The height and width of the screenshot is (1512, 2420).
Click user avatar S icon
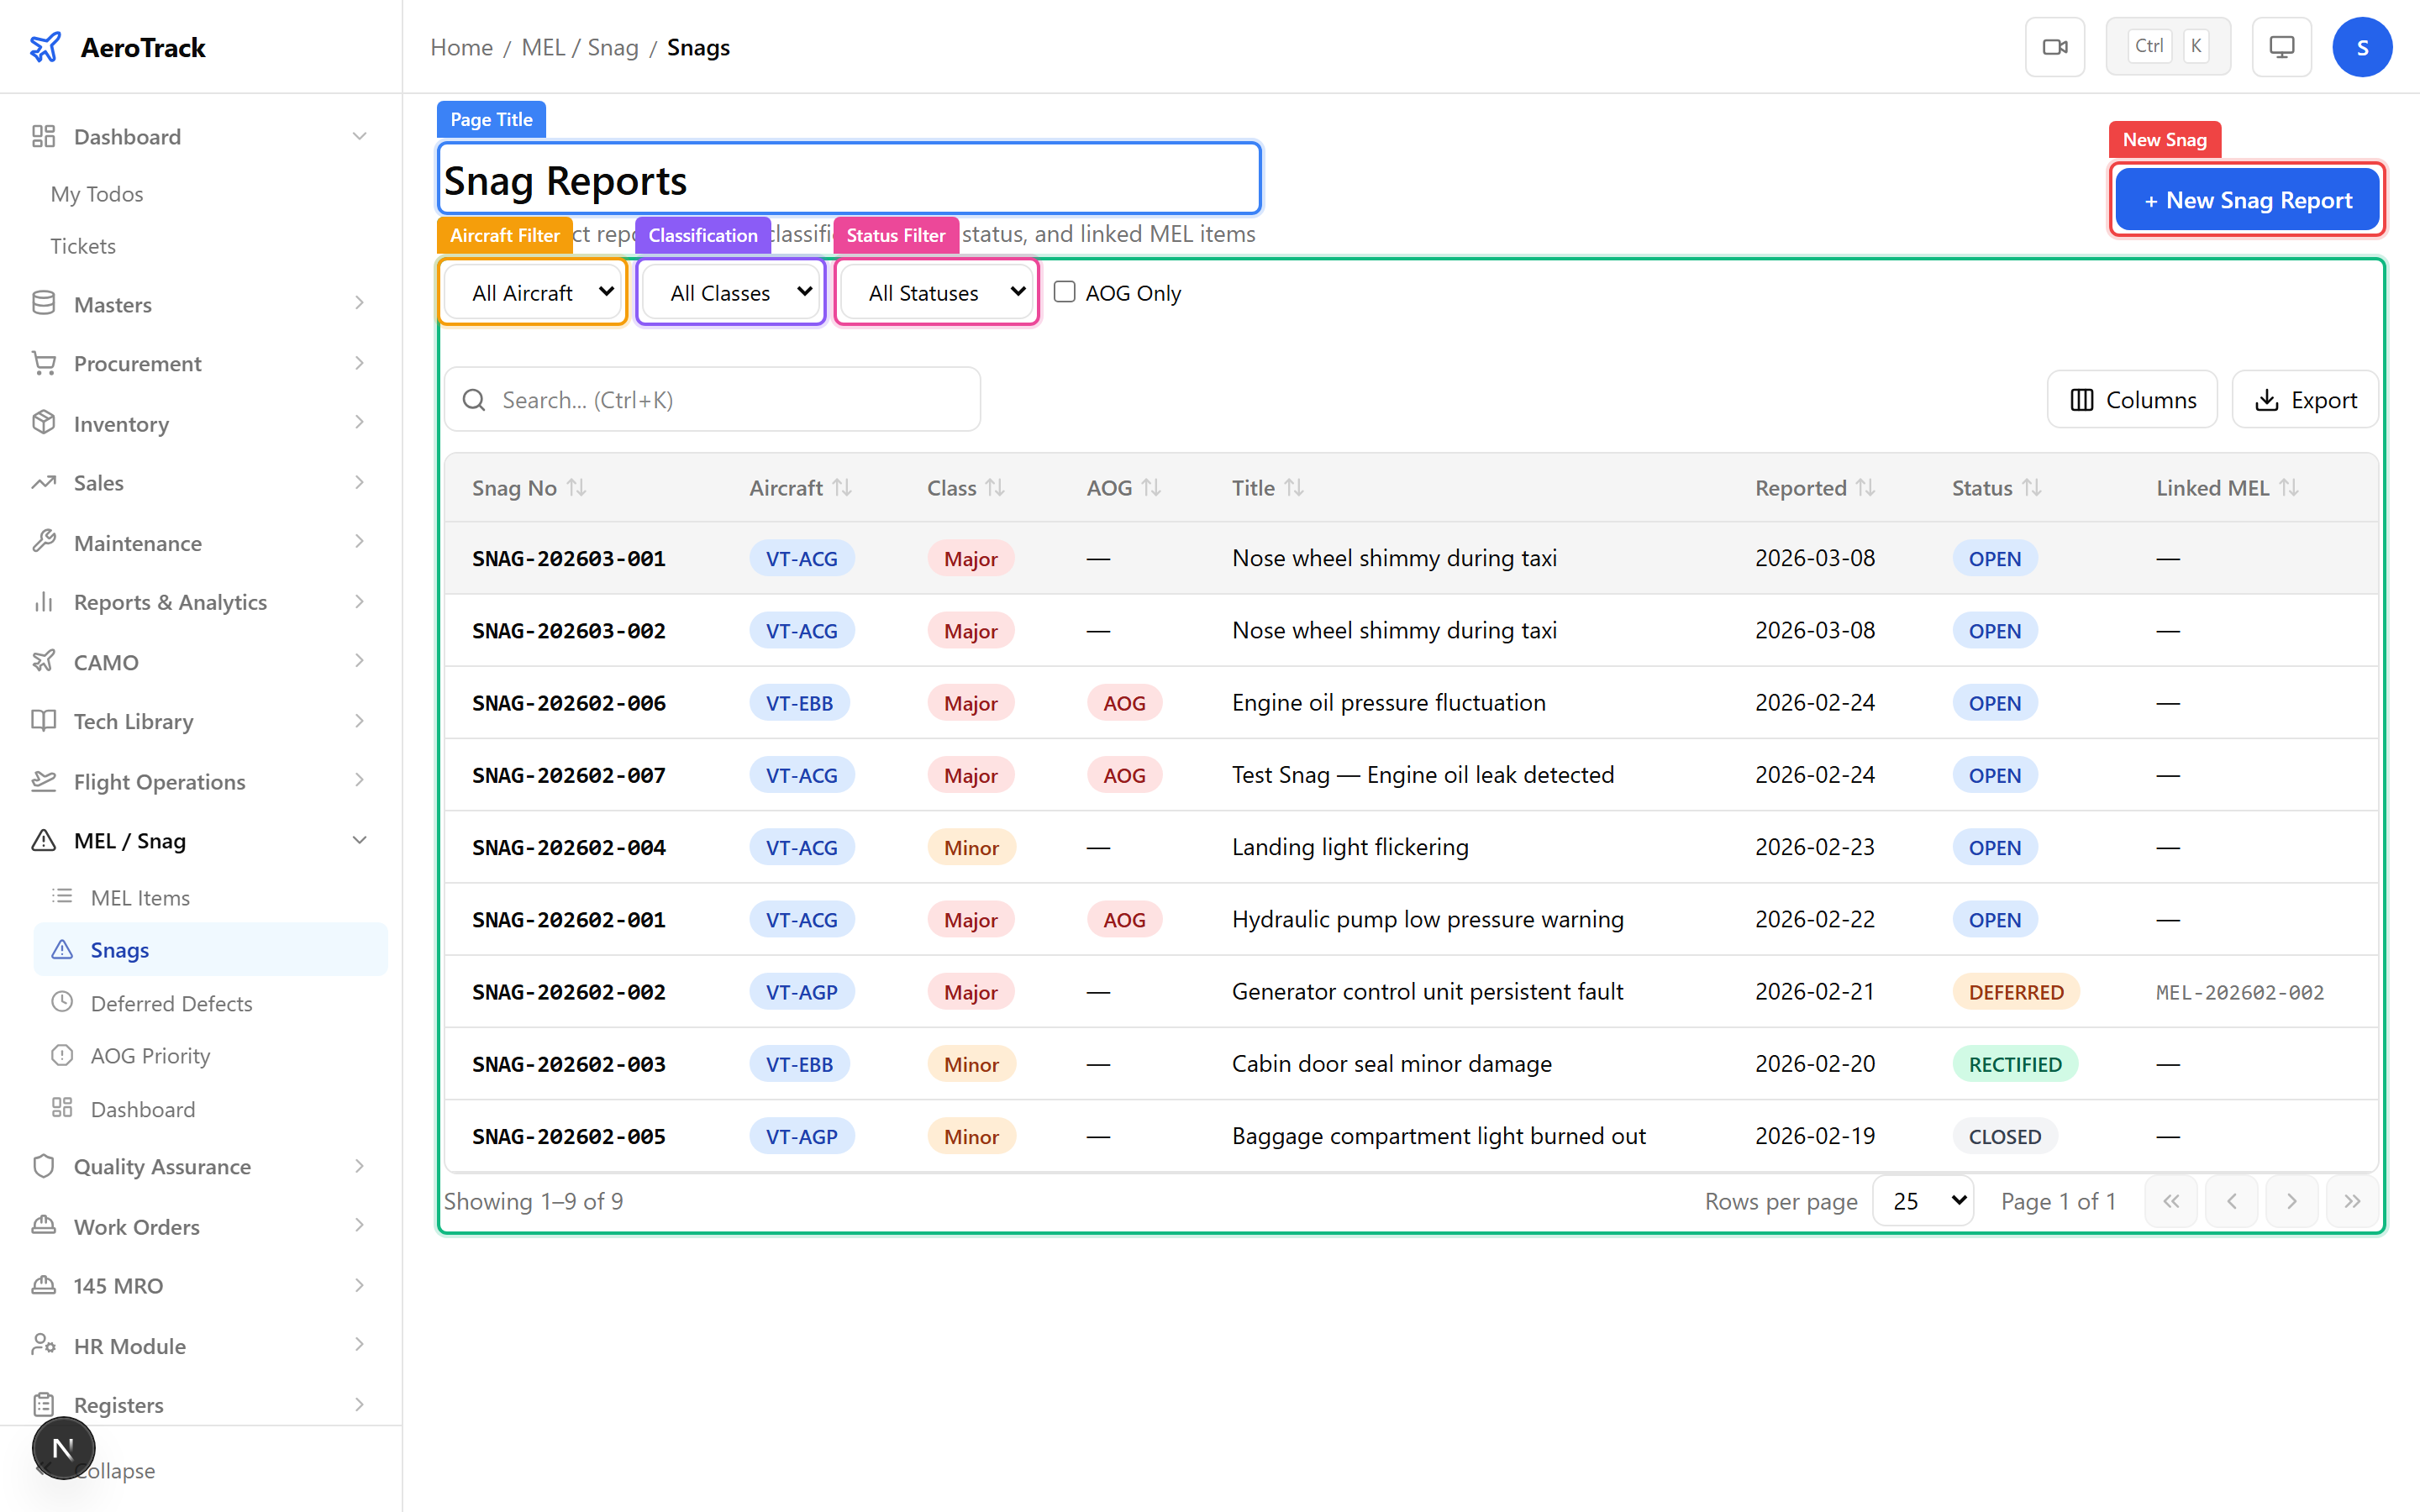(2361, 47)
